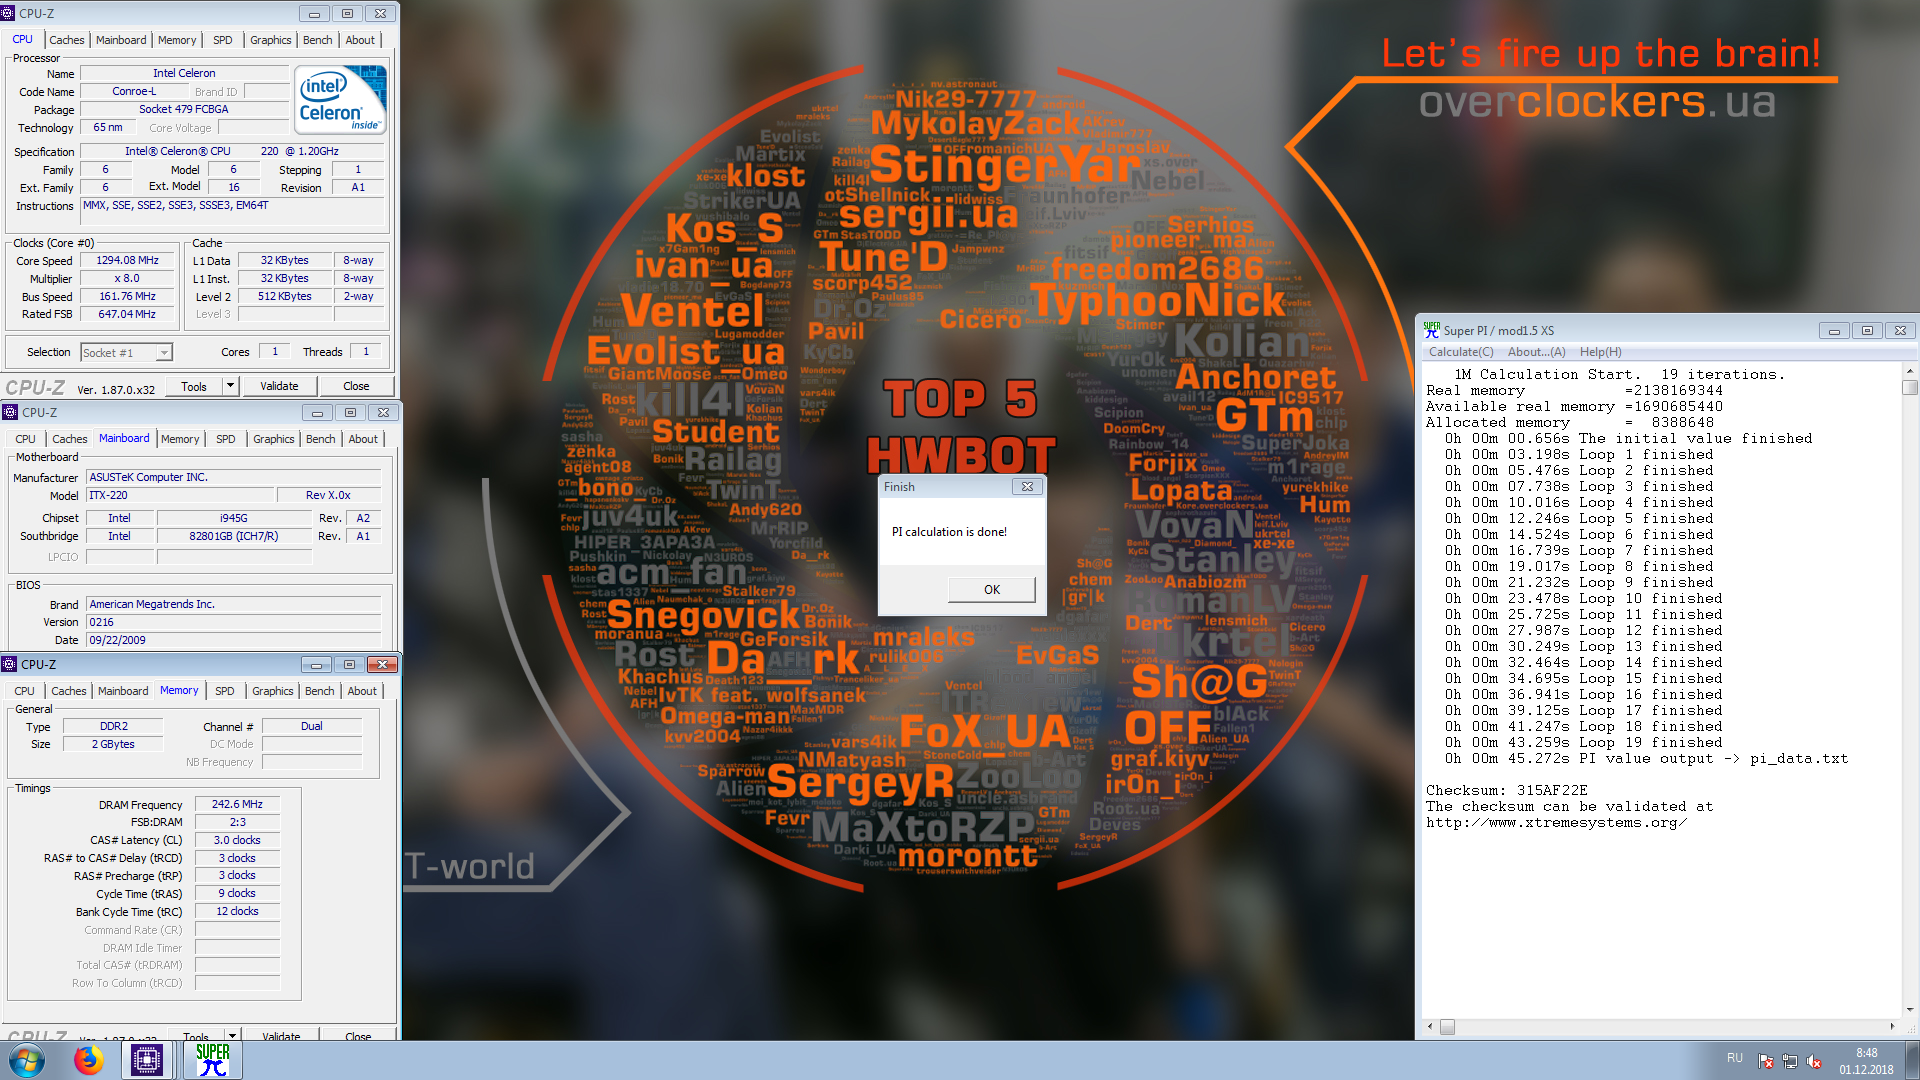Minimize the Super PI window

pyautogui.click(x=1834, y=330)
